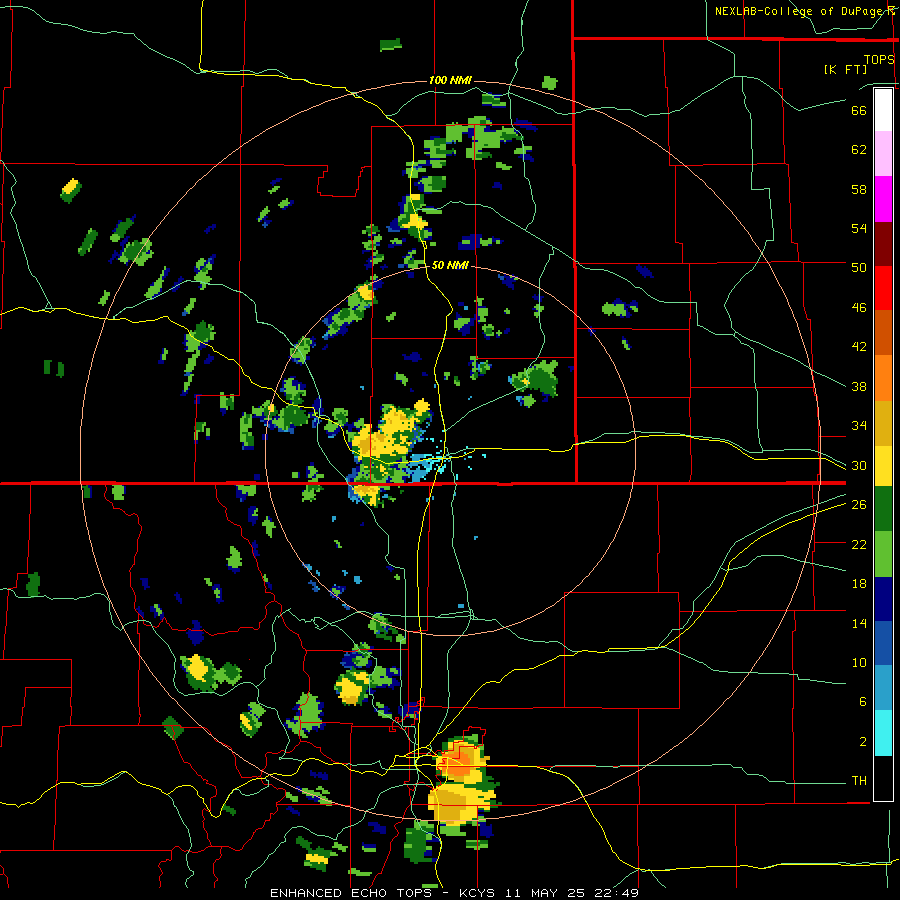Click the '6' legend value

pos(862,702)
